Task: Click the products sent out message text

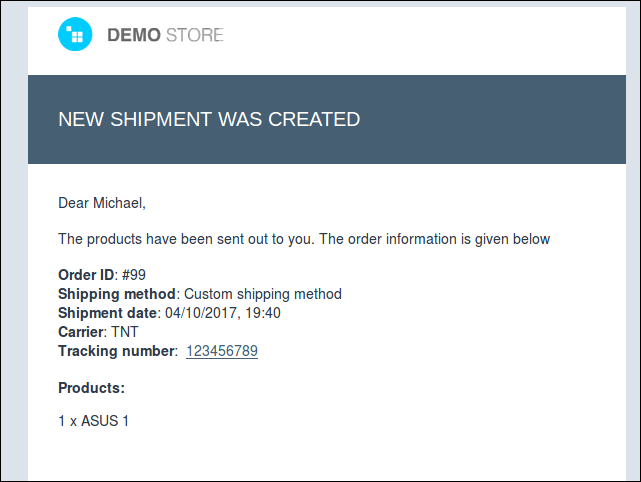Action: (x=304, y=239)
